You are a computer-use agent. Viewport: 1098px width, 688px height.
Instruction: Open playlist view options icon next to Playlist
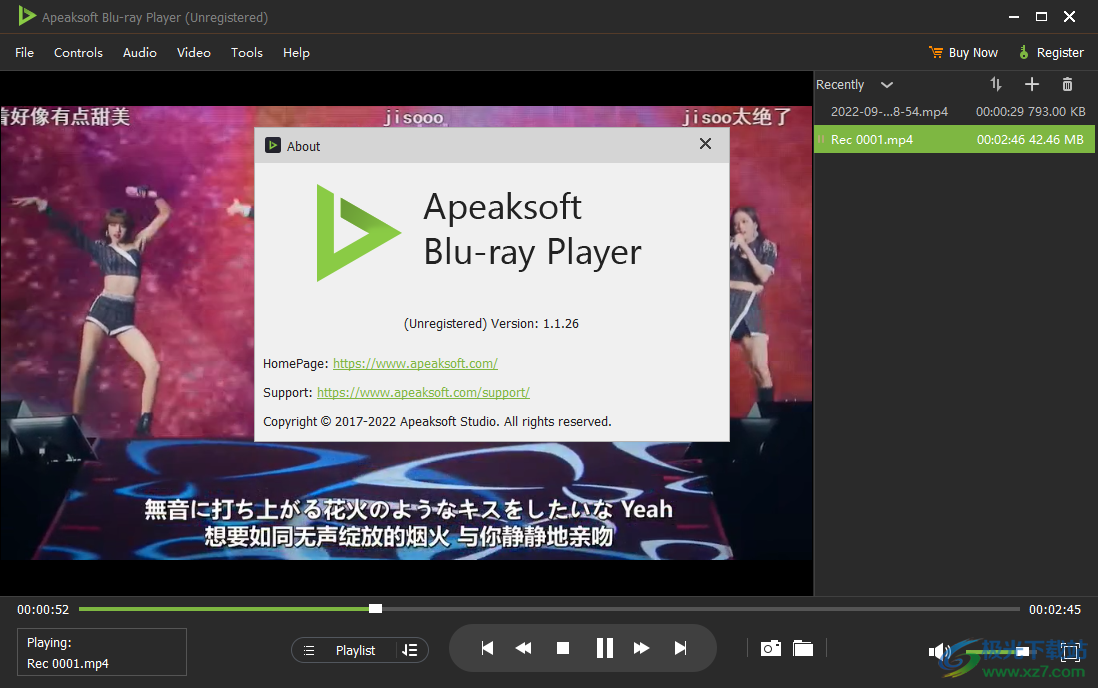point(410,650)
